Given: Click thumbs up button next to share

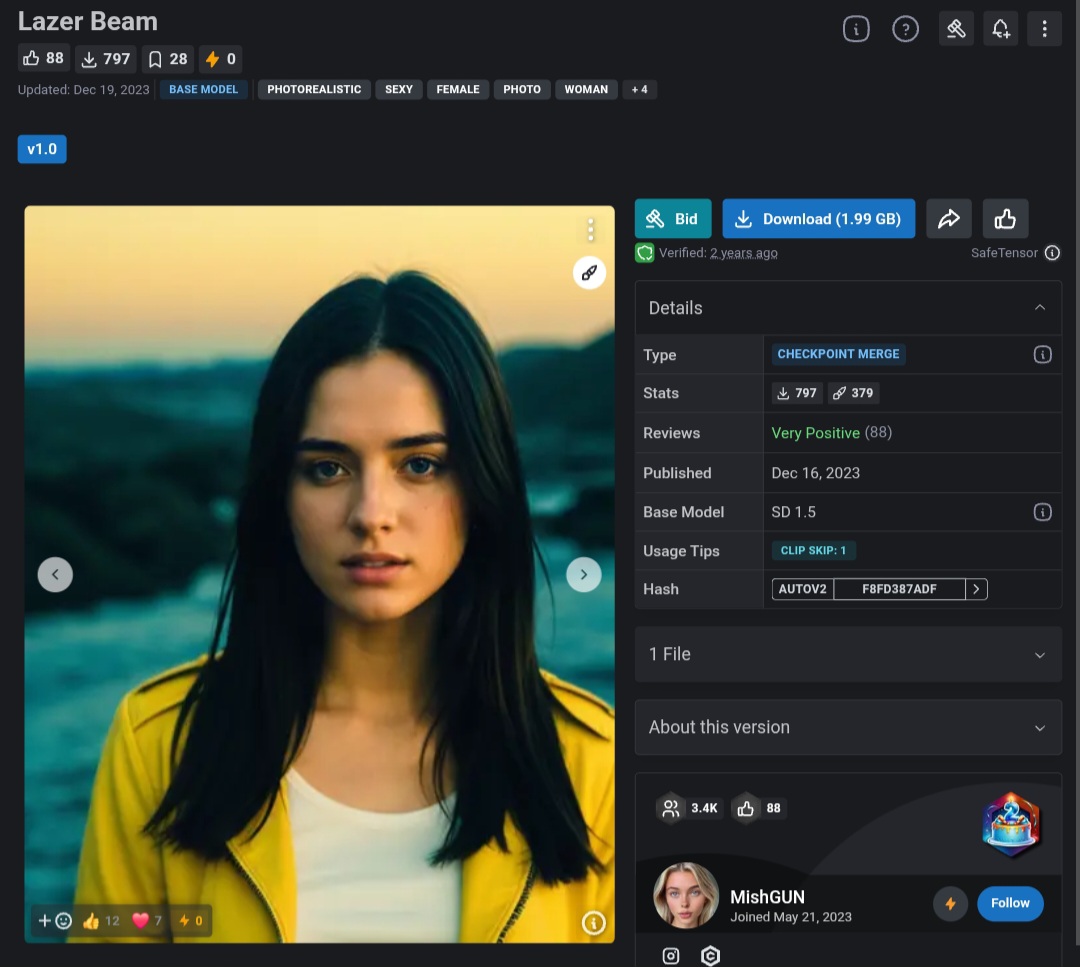Looking at the screenshot, I should (x=1005, y=219).
